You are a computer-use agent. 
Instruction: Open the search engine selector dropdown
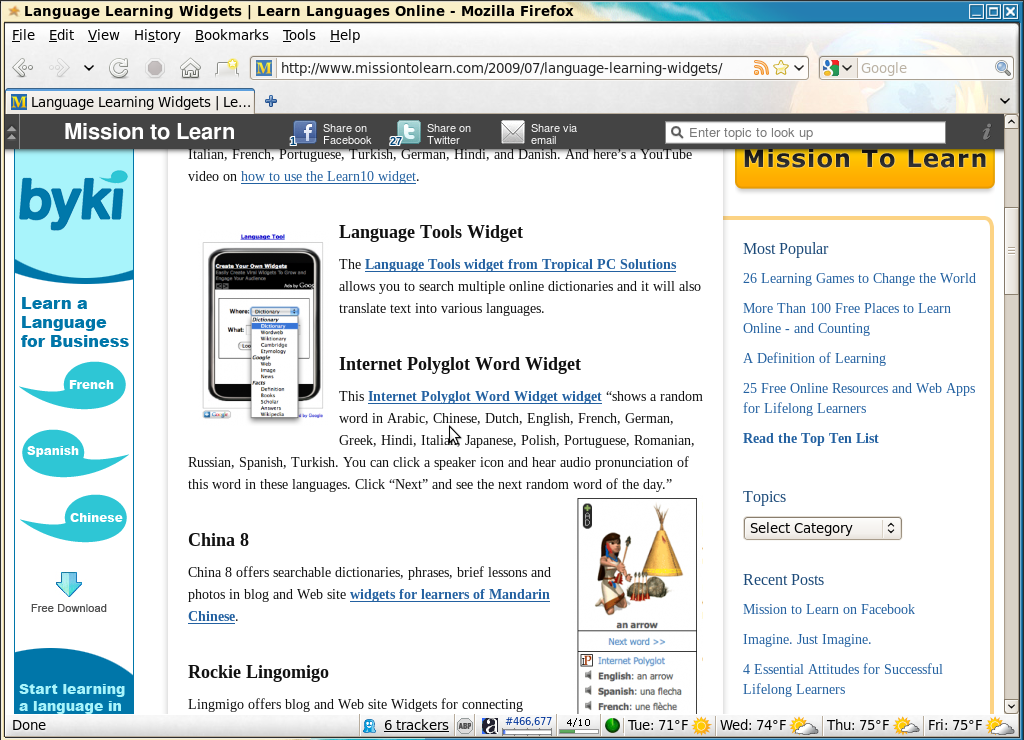tap(847, 68)
